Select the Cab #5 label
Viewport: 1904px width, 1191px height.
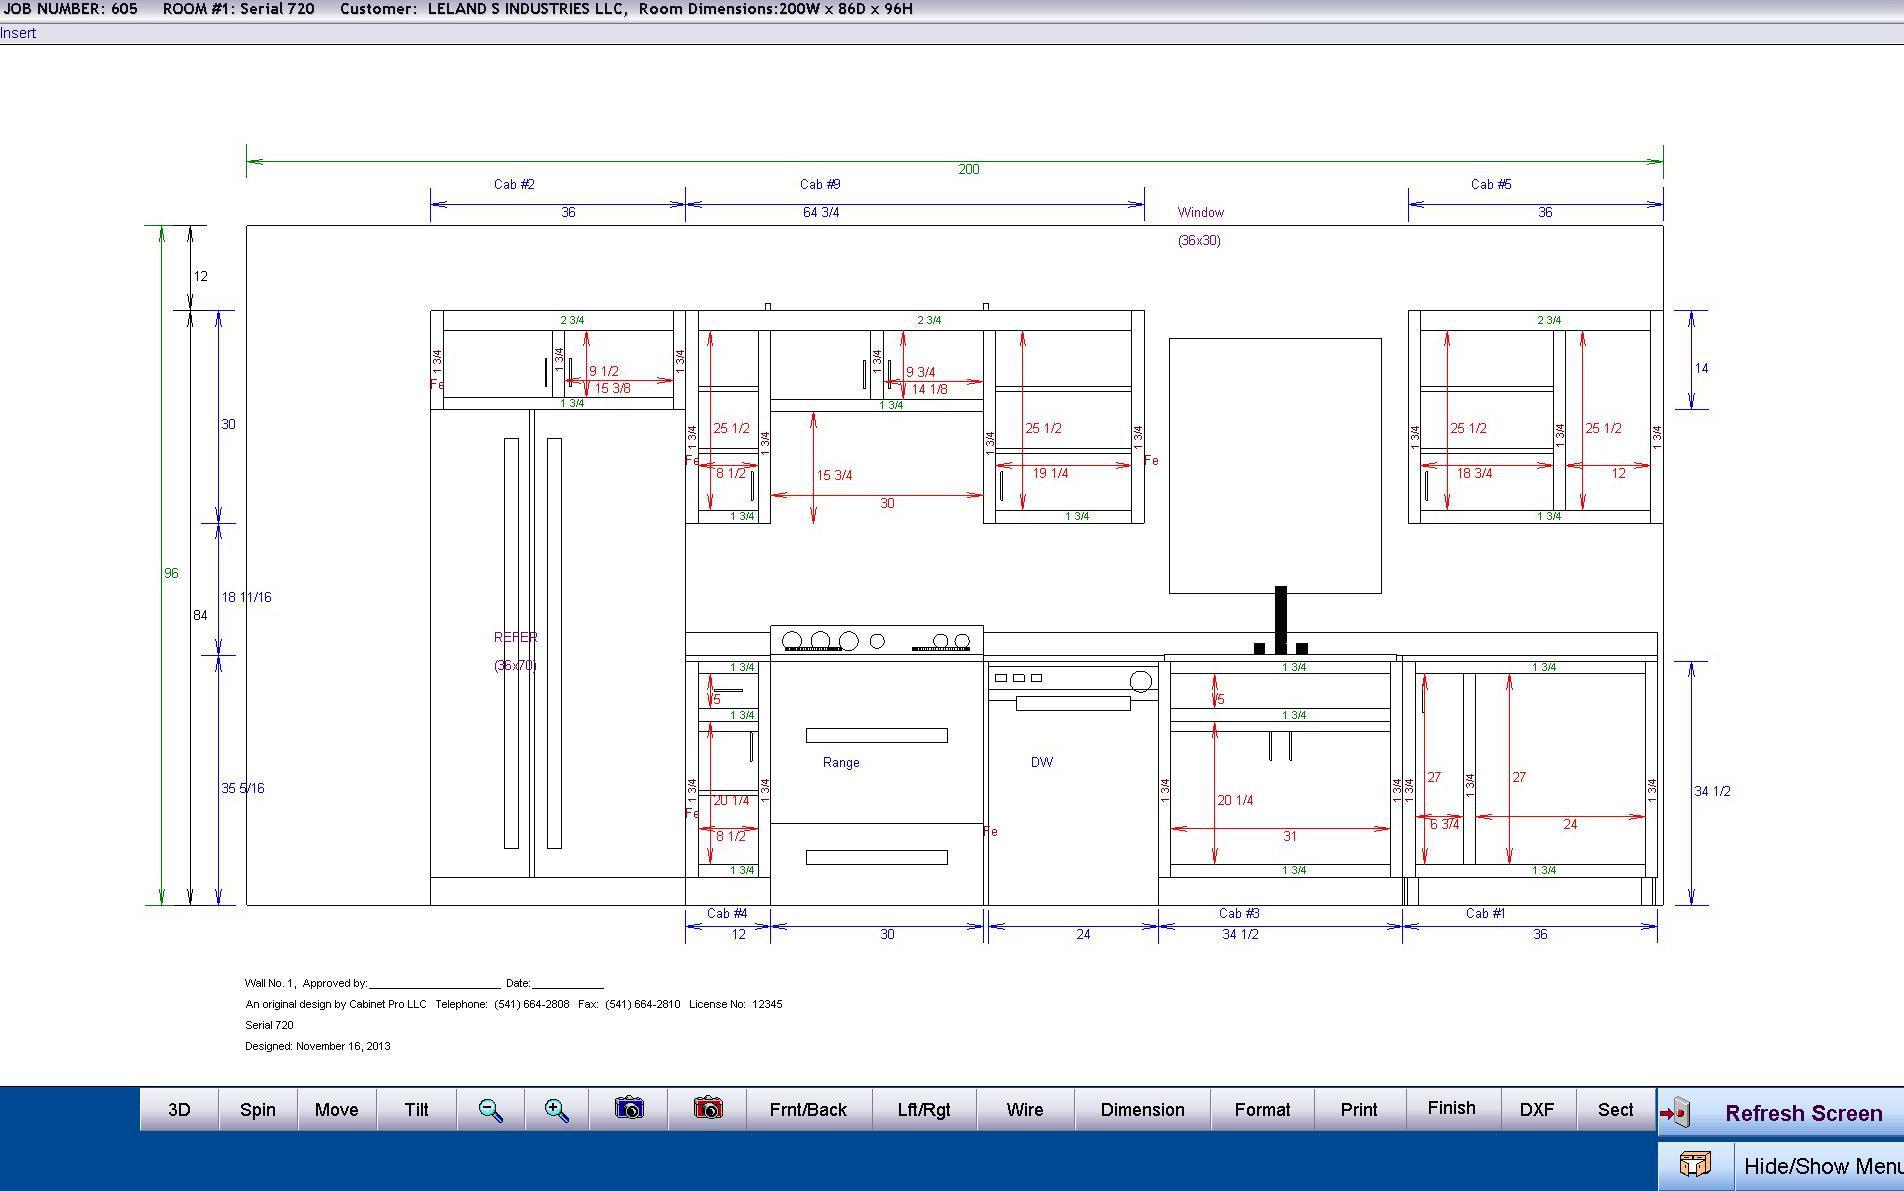[1491, 184]
